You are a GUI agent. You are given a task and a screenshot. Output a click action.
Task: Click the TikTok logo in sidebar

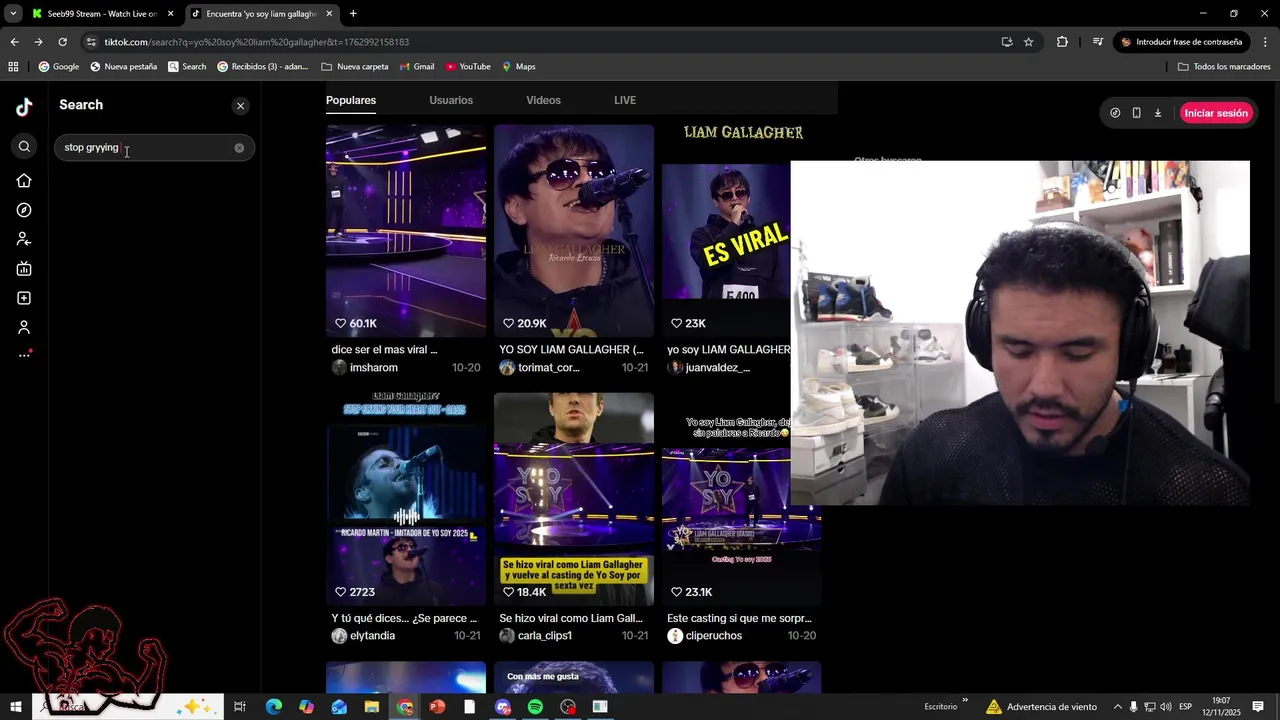(x=24, y=107)
